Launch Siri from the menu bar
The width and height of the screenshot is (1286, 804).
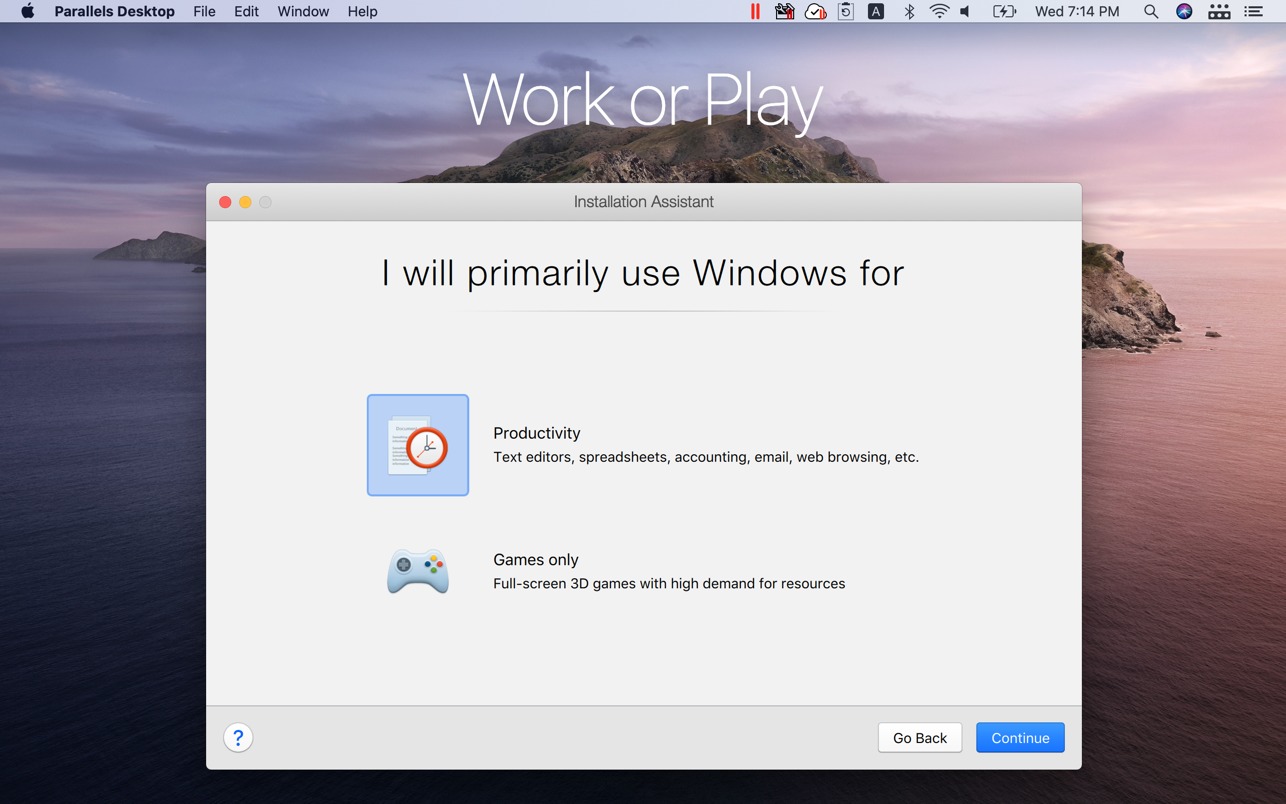tap(1184, 12)
